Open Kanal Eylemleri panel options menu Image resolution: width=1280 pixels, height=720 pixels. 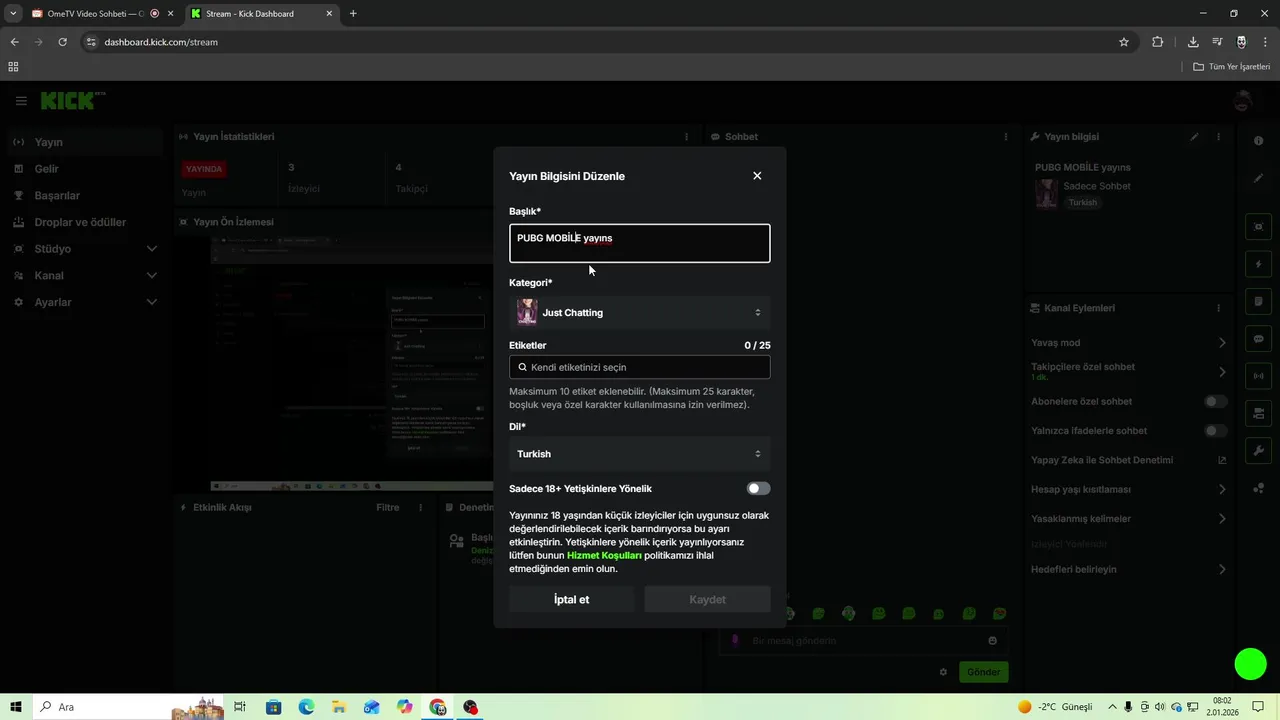(1218, 308)
